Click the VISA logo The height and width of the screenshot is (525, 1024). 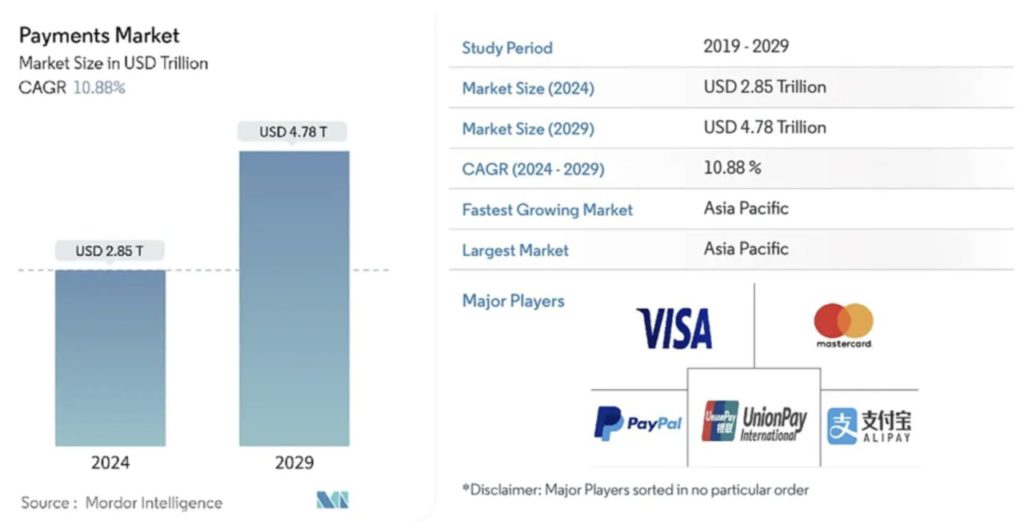[674, 328]
